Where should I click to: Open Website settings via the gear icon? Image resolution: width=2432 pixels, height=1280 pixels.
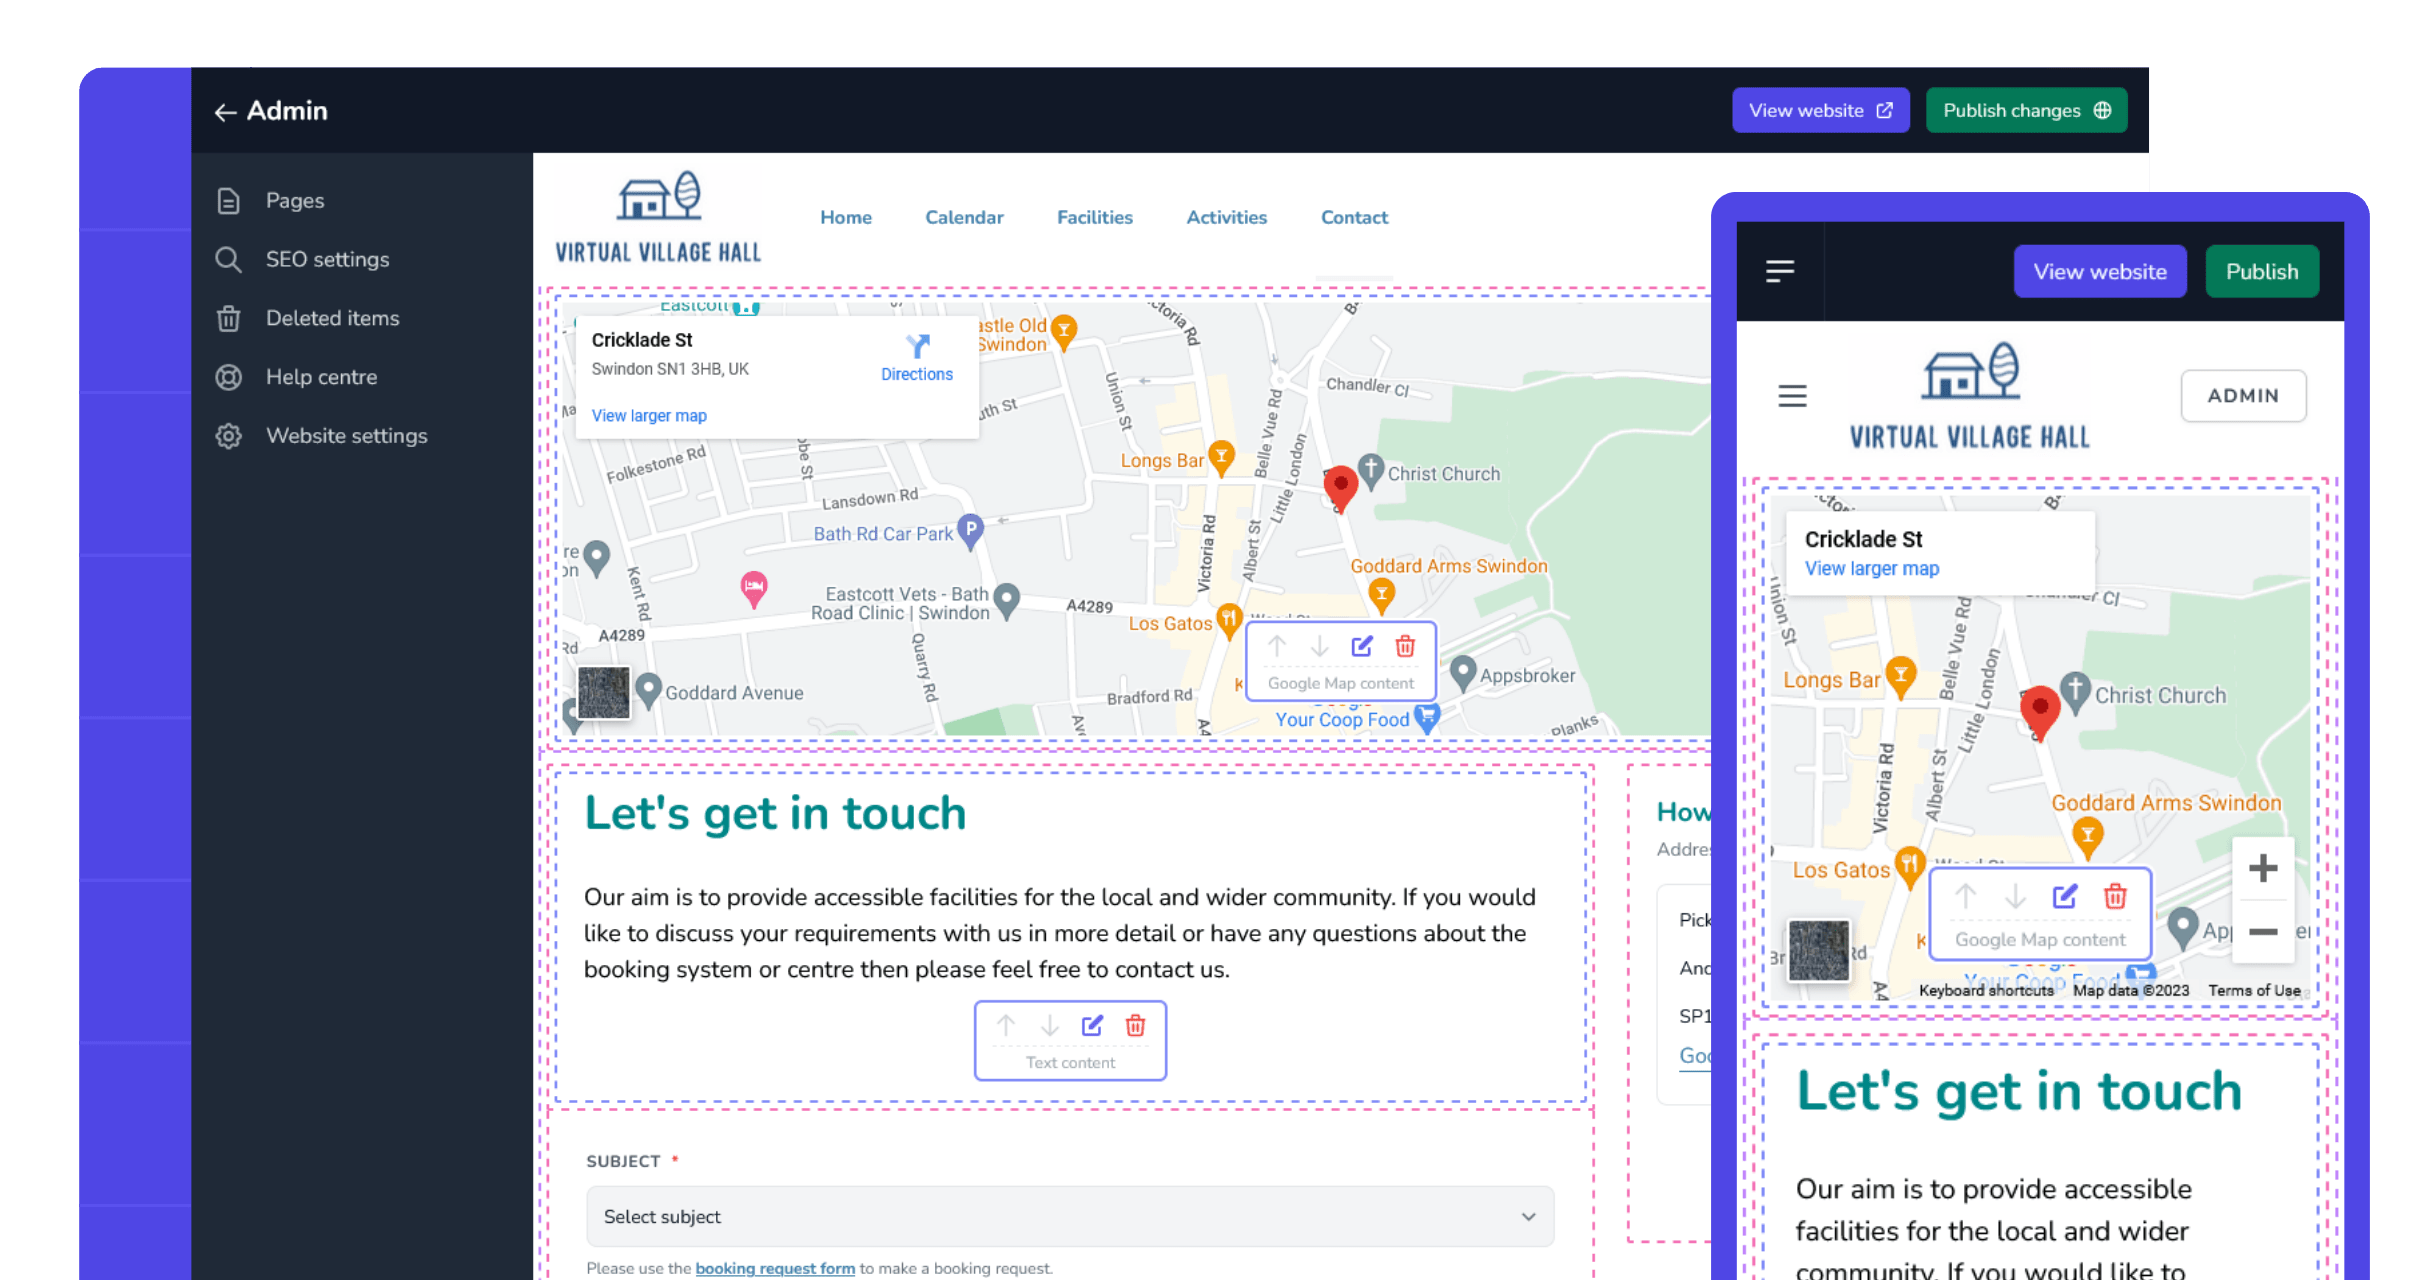[x=228, y=435]
